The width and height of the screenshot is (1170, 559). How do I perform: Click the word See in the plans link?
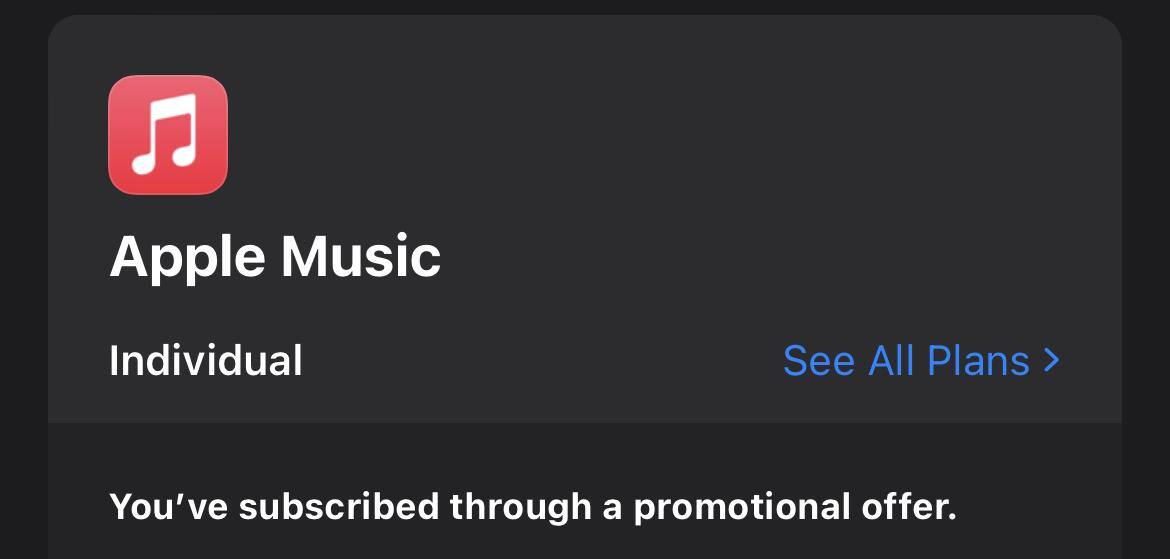point(819,361)
